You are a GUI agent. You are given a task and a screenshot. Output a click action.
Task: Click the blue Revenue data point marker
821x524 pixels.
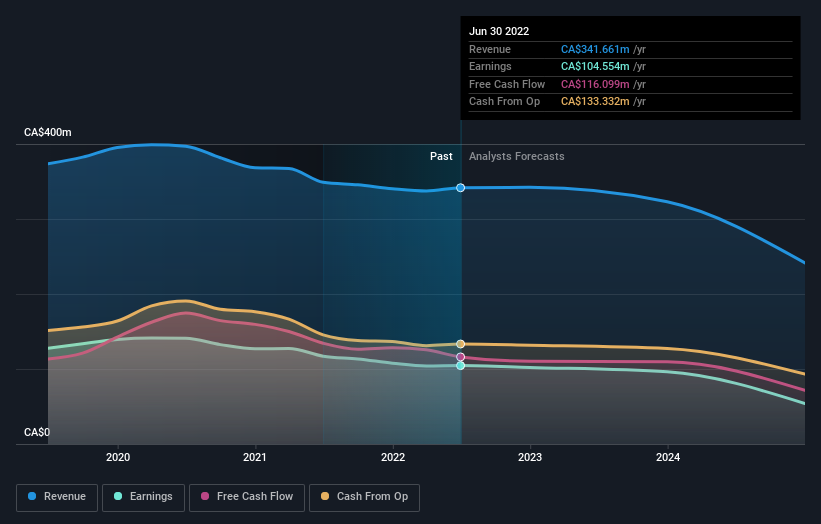[460, 188]
